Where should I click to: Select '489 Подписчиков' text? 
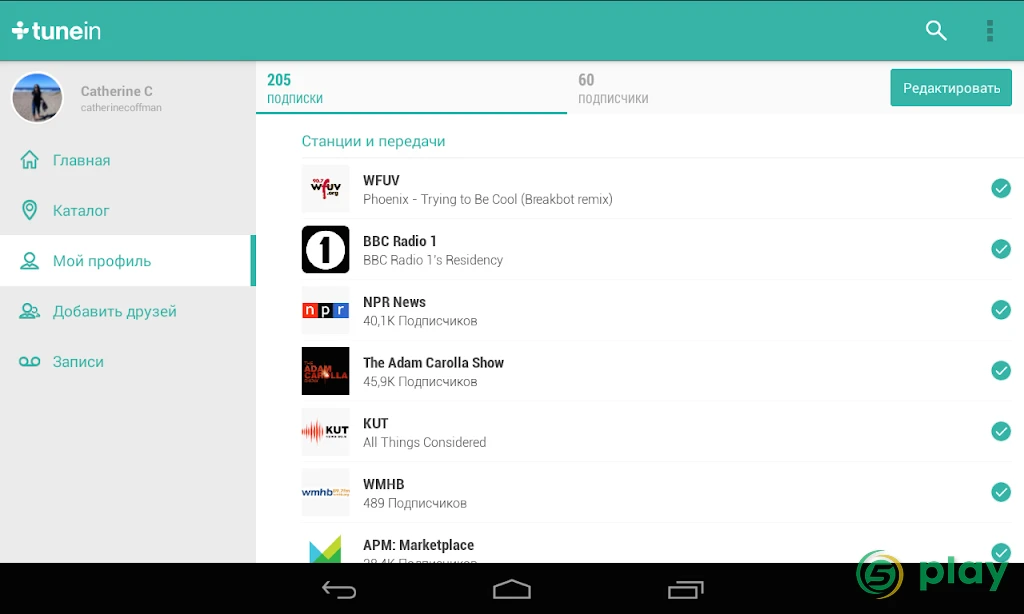[415, 503]
